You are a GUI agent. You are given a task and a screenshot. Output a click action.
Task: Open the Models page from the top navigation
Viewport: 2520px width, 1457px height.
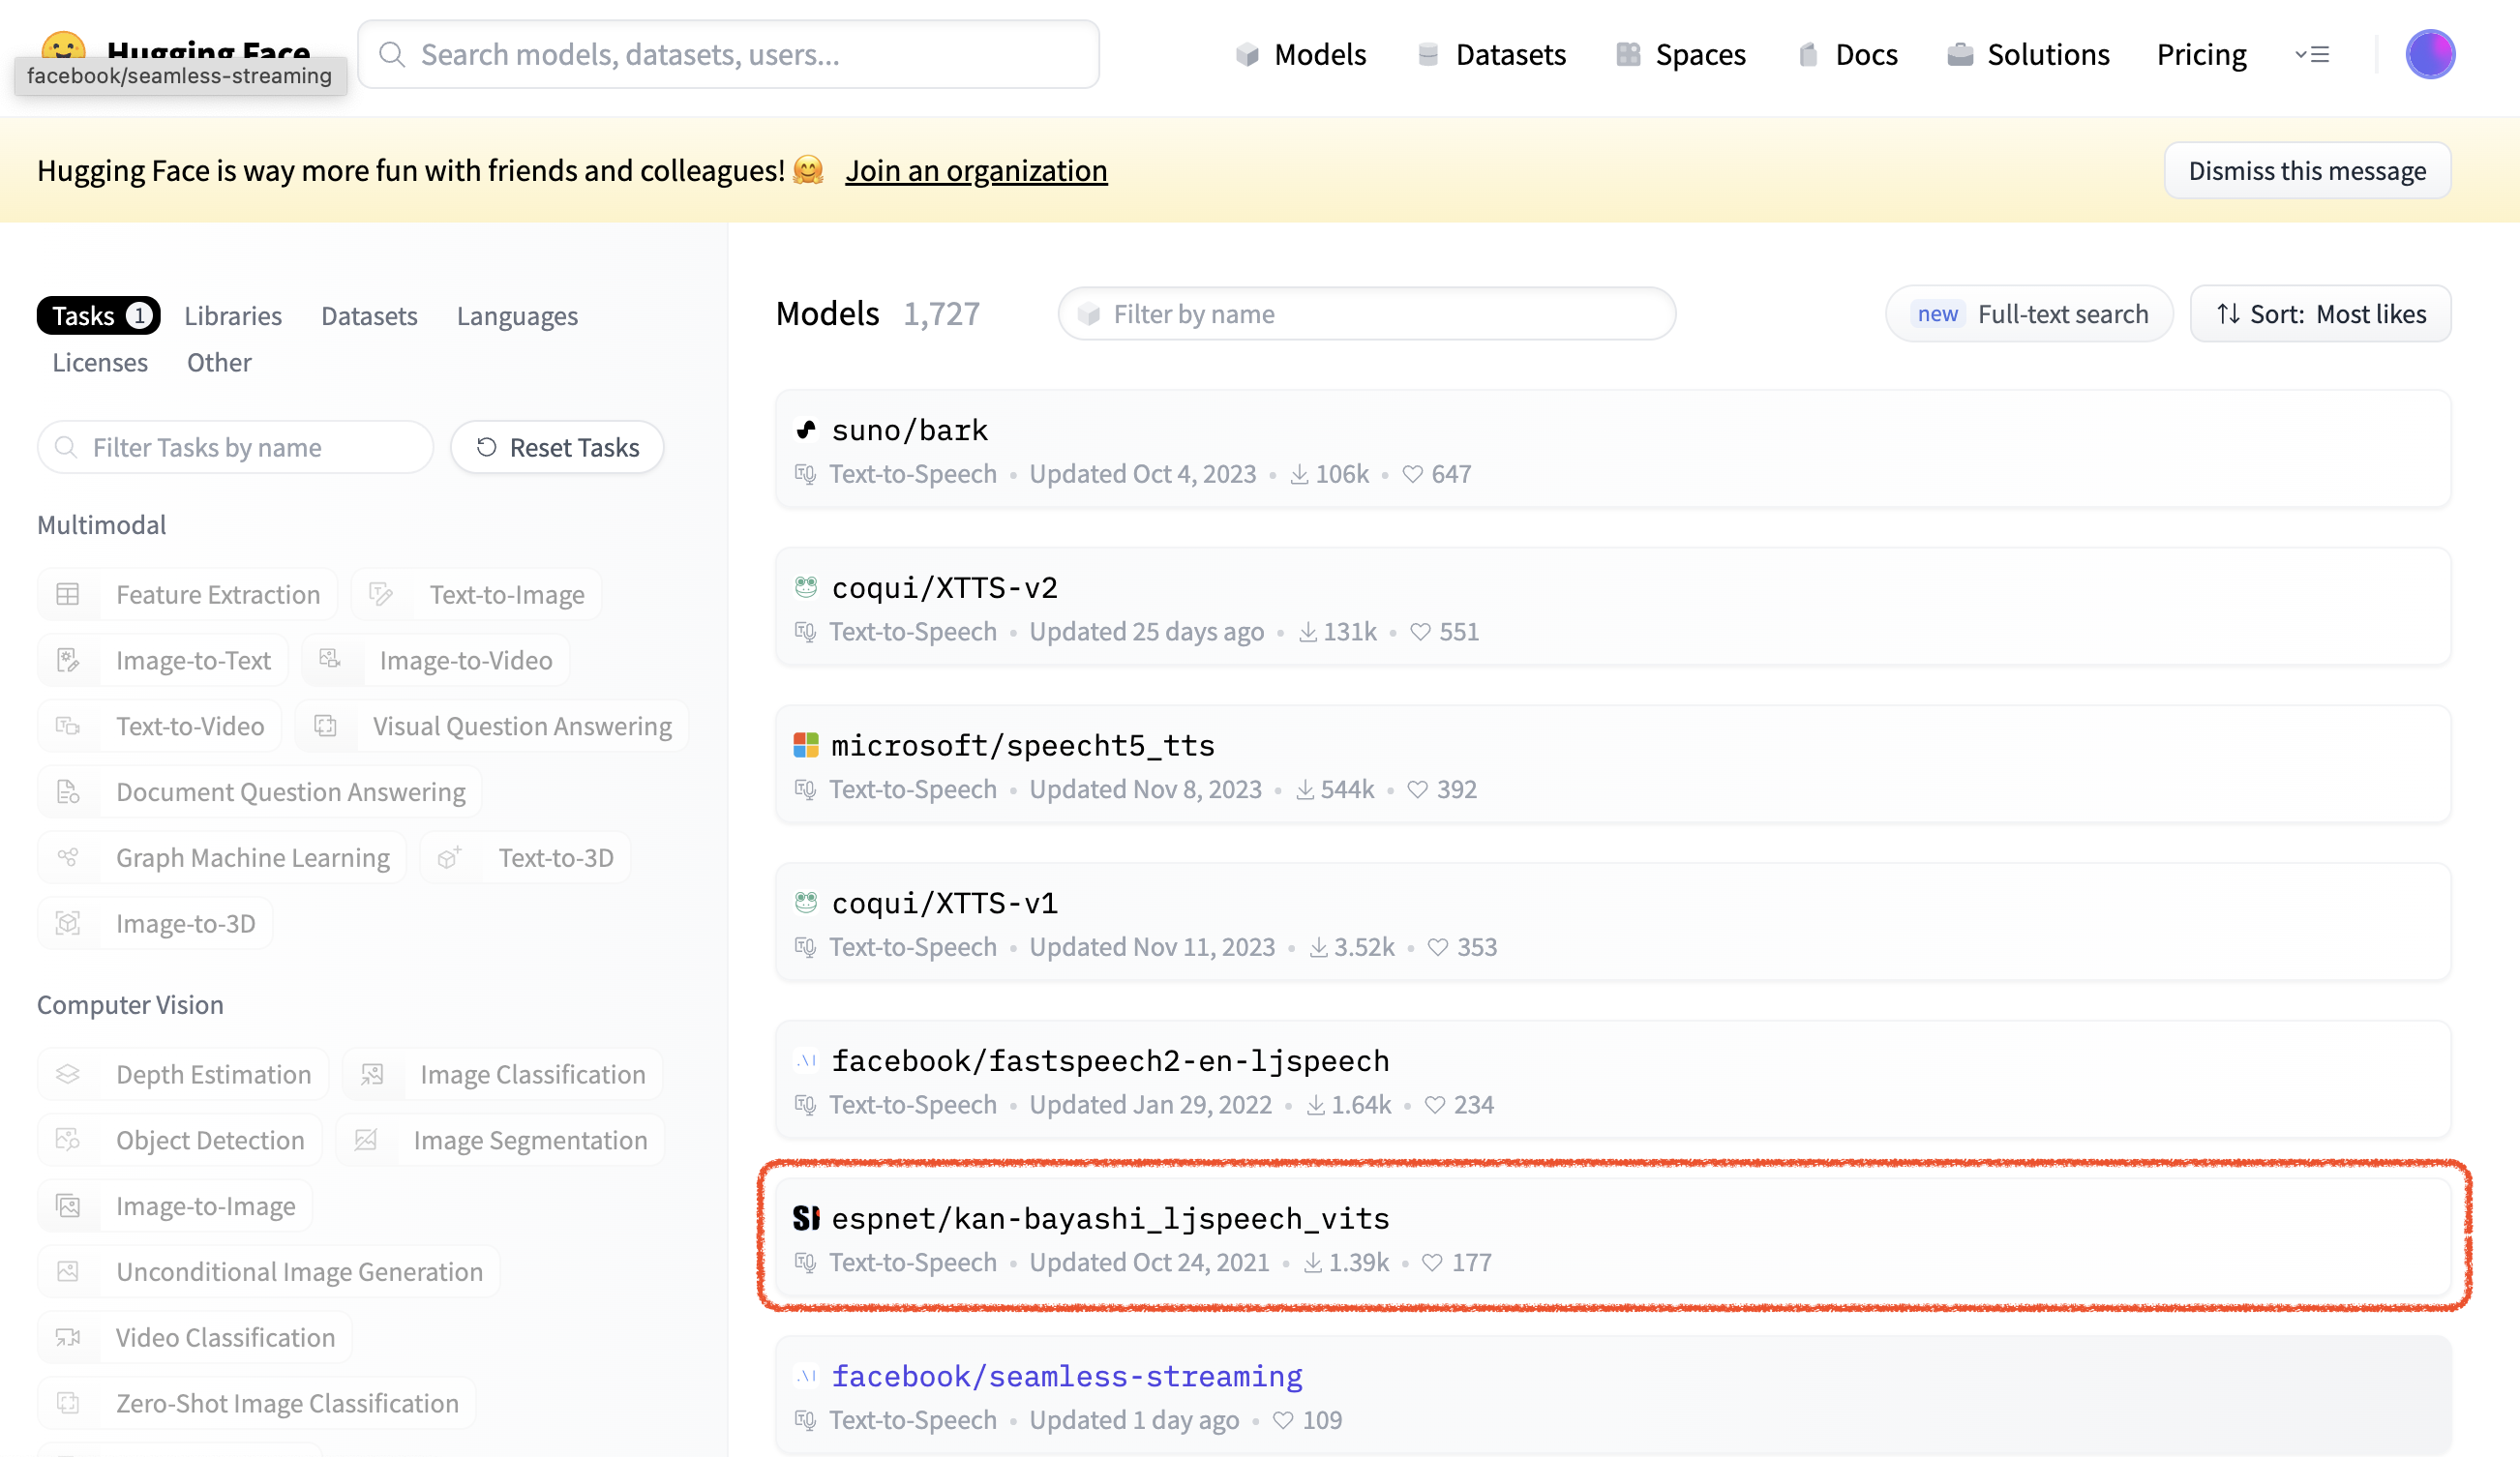coord(1301,54)
